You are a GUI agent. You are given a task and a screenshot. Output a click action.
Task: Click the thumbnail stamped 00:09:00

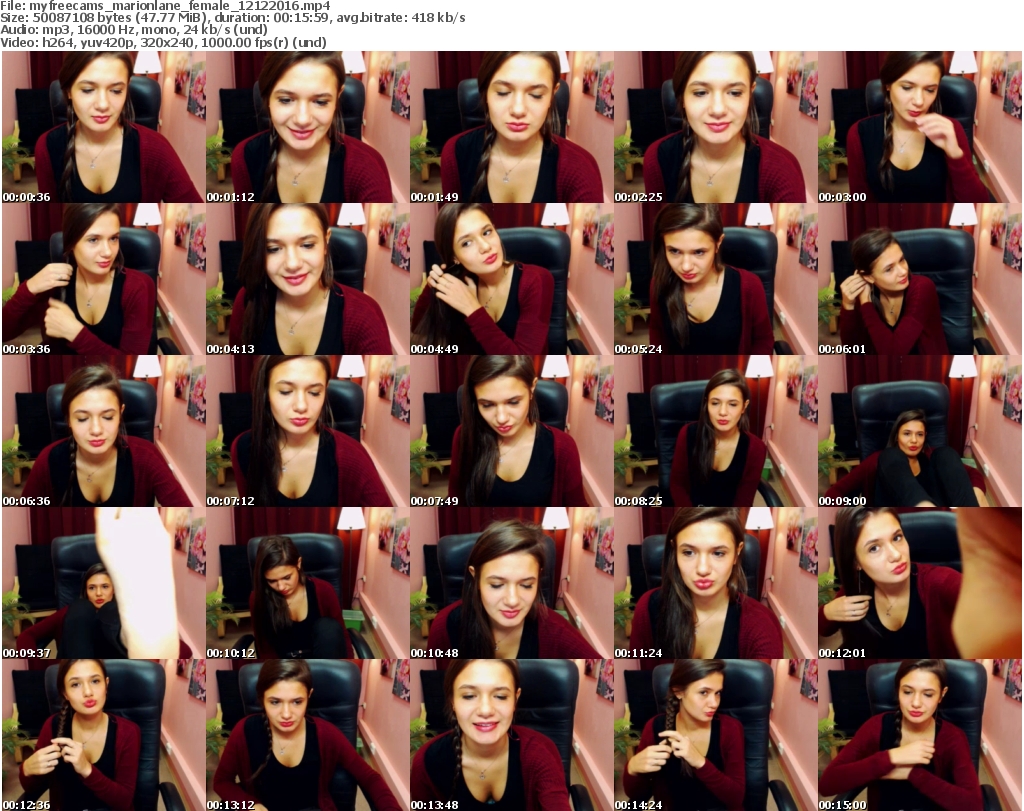pos(920,431)
